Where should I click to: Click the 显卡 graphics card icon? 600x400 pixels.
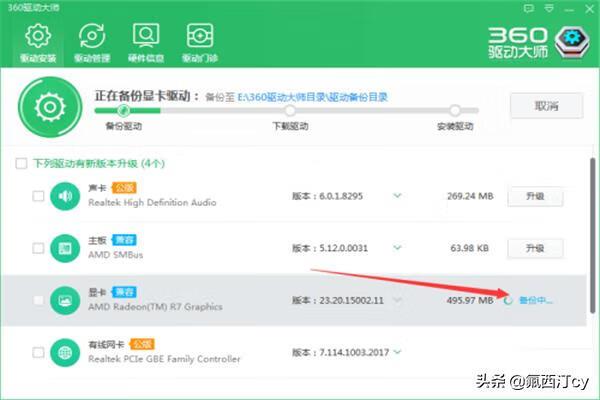(x=64, y=299)
